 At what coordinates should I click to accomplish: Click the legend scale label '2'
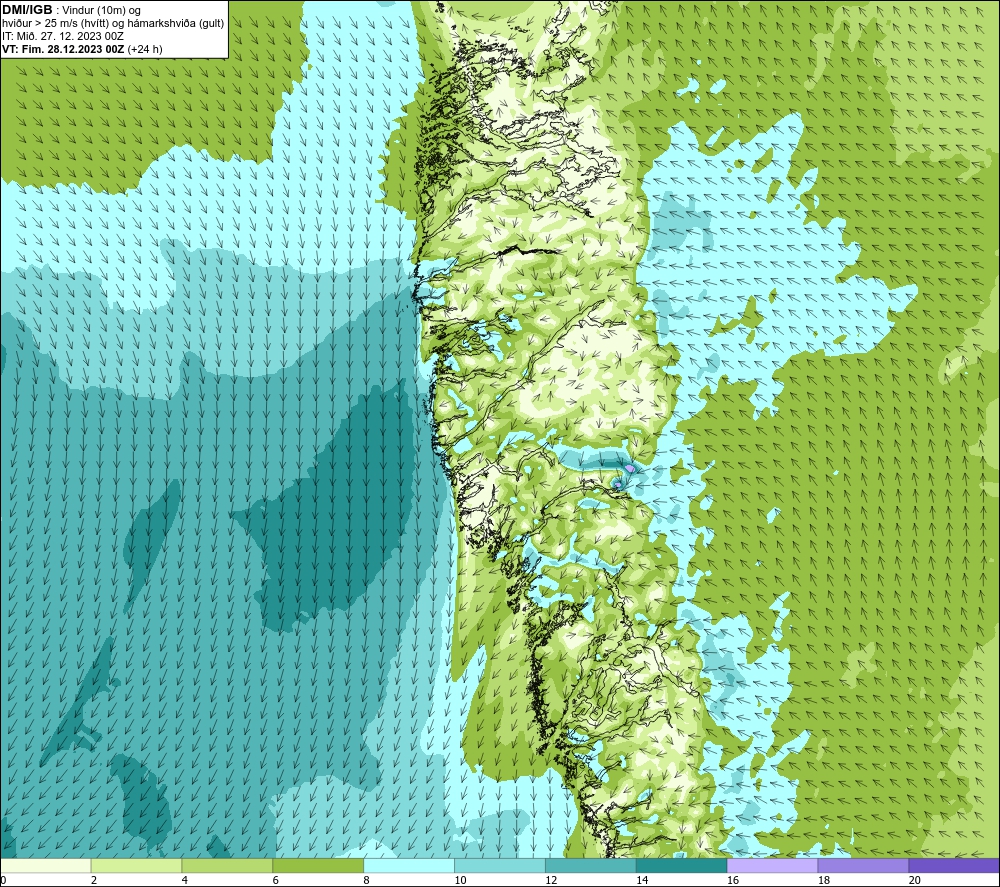(x=94, y=880)
